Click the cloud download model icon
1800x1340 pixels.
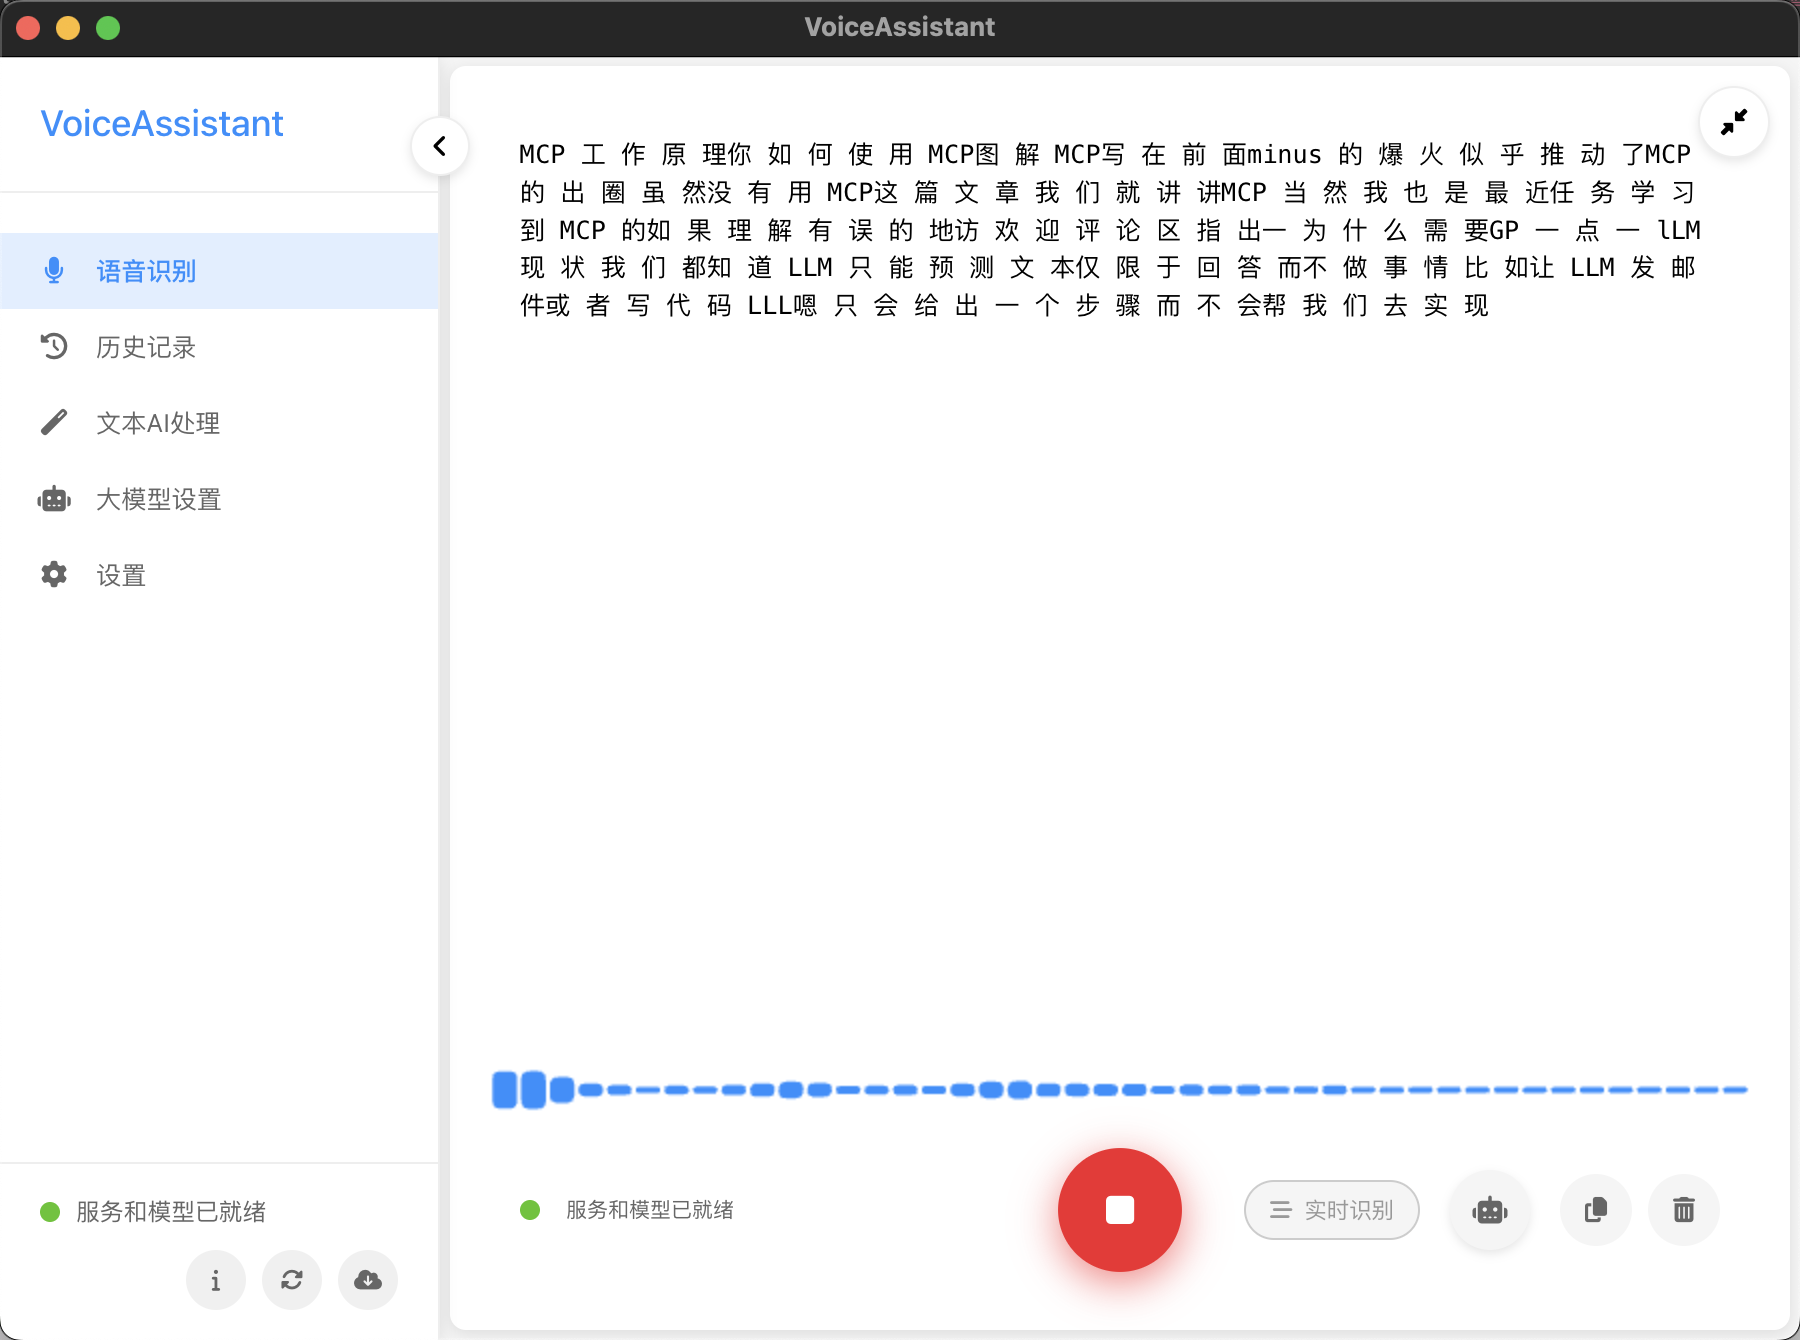[x=367, y=1280]
